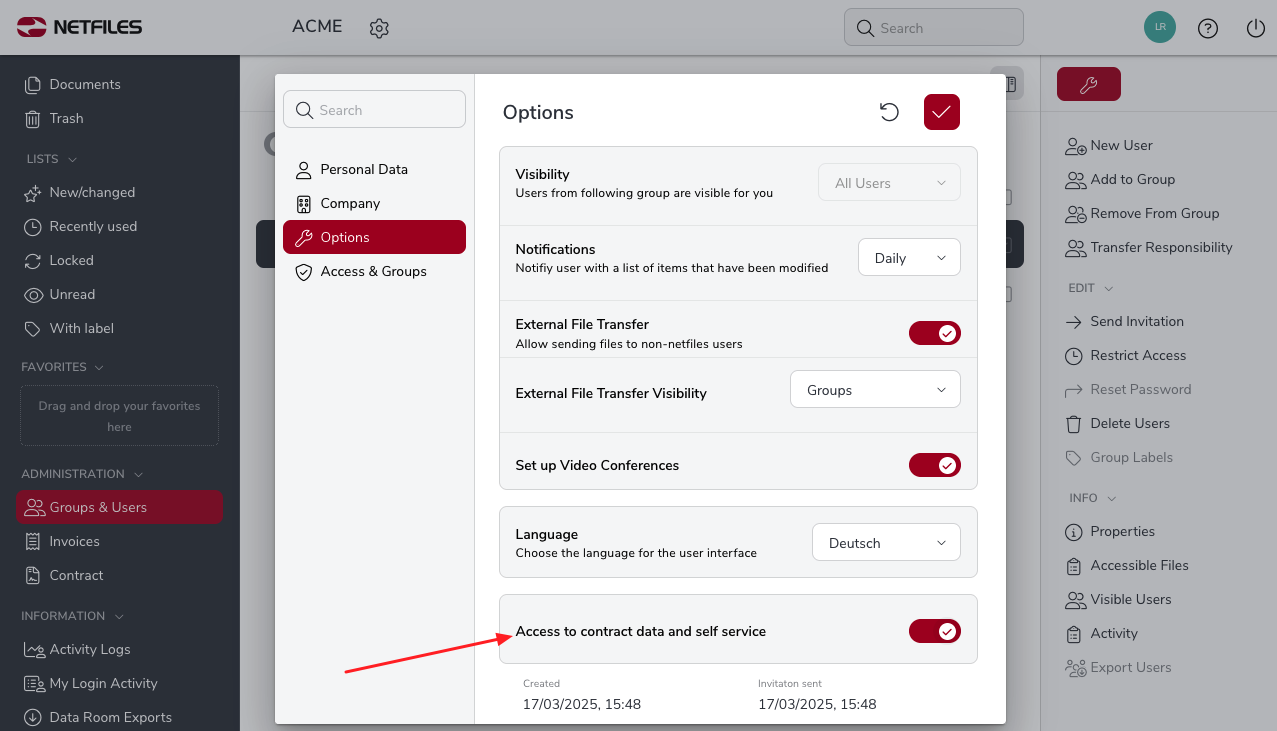Collapse the LISTS section
The image size is (1277, 731).
pos(51,159)
